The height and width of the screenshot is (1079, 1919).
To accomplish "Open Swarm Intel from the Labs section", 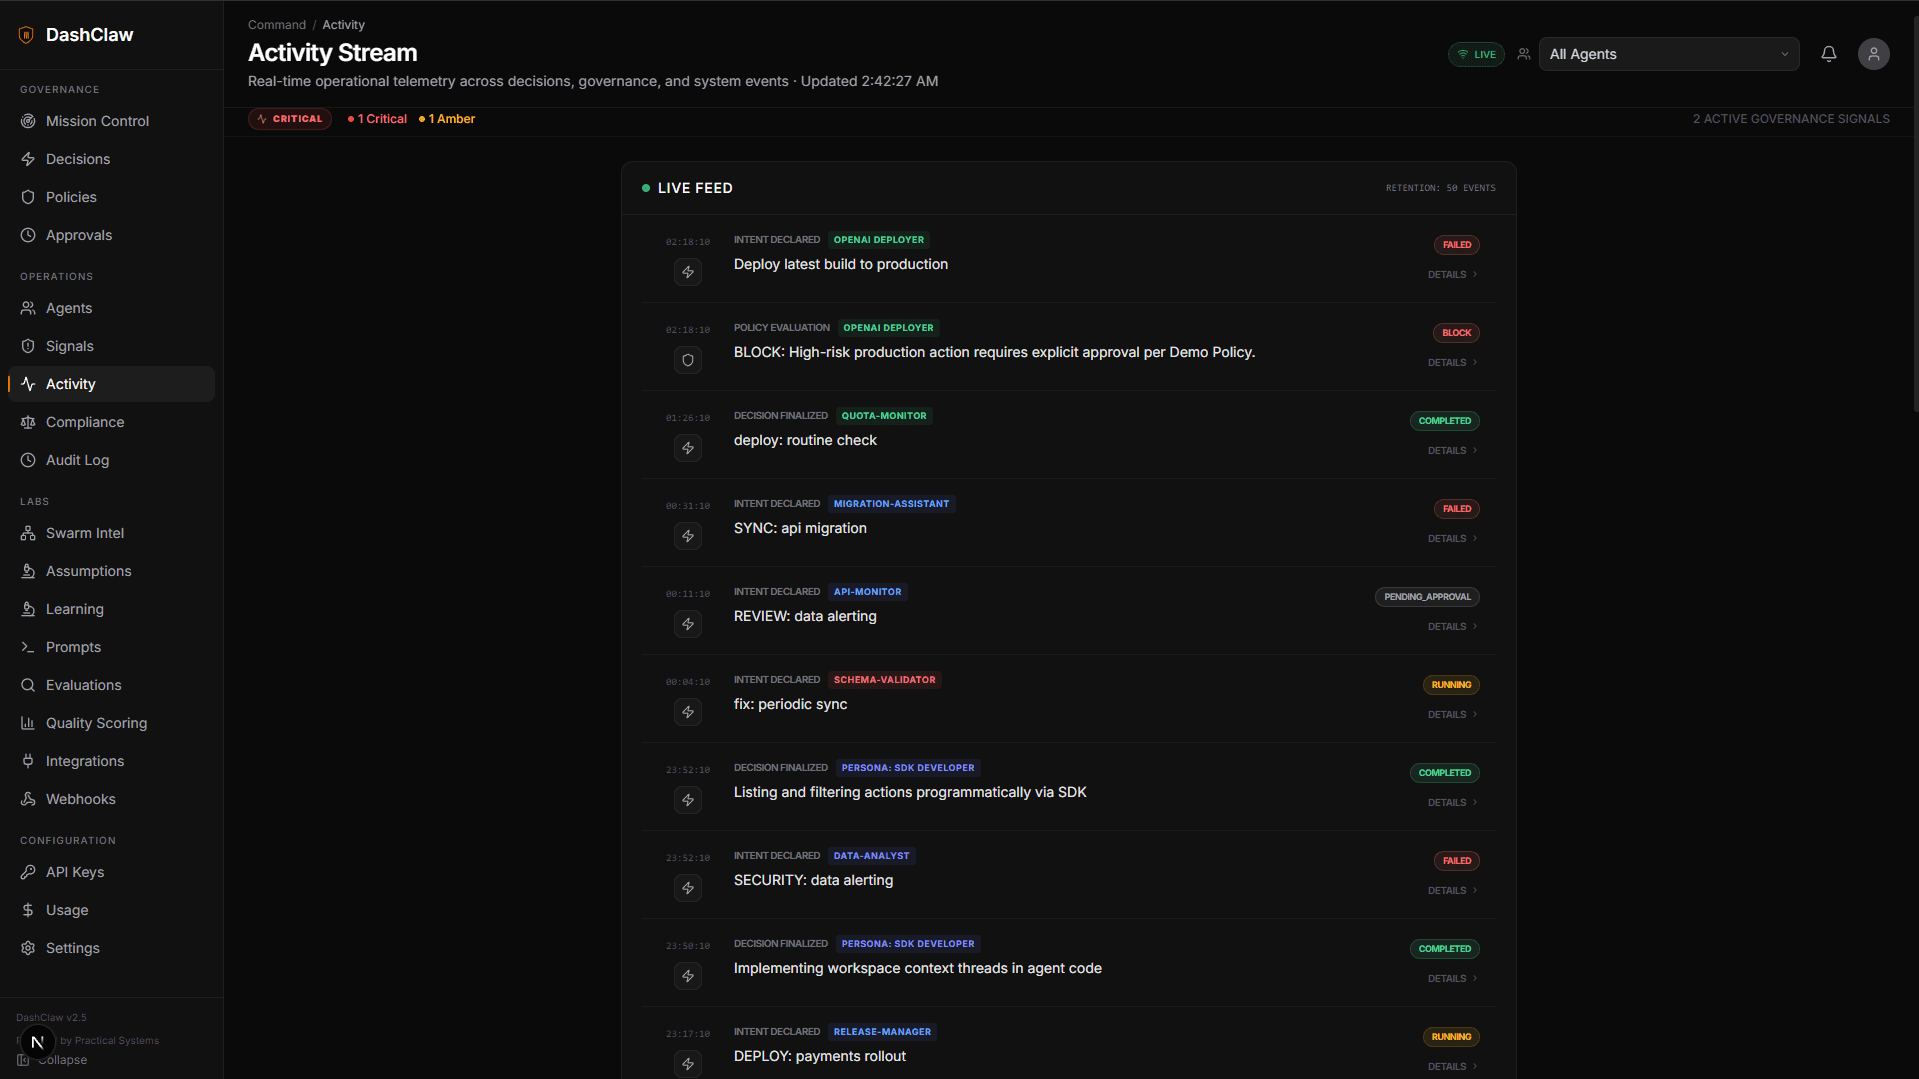I will 84,533.
